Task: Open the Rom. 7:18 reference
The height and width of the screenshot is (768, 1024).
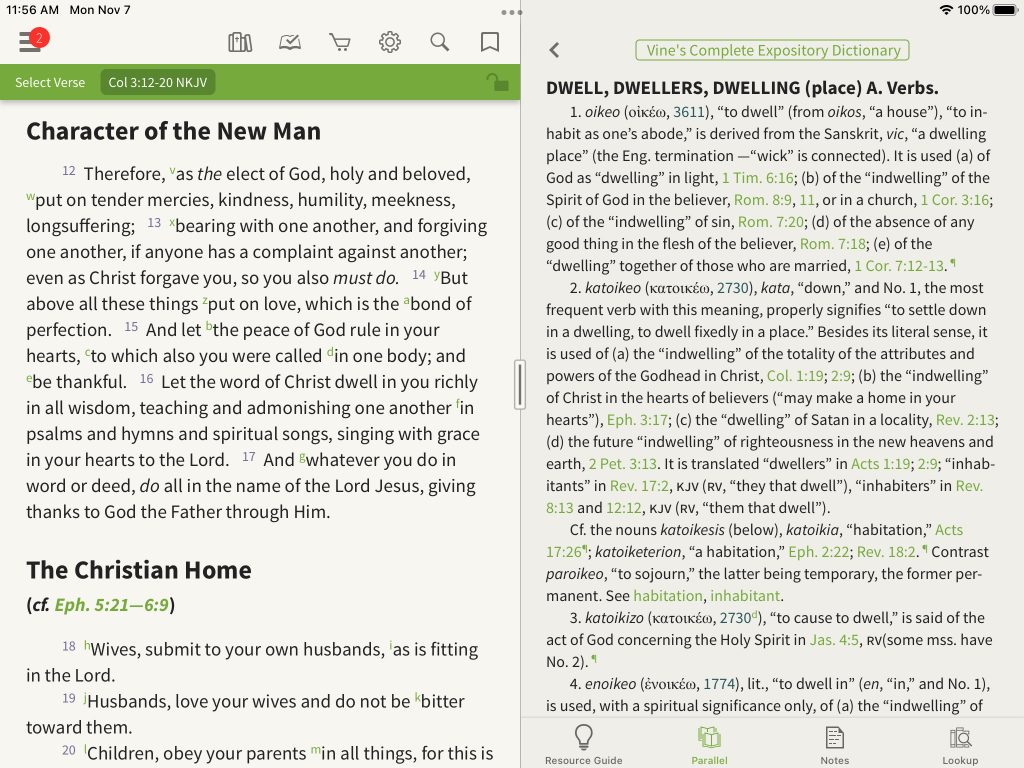Action: (833, 244)
